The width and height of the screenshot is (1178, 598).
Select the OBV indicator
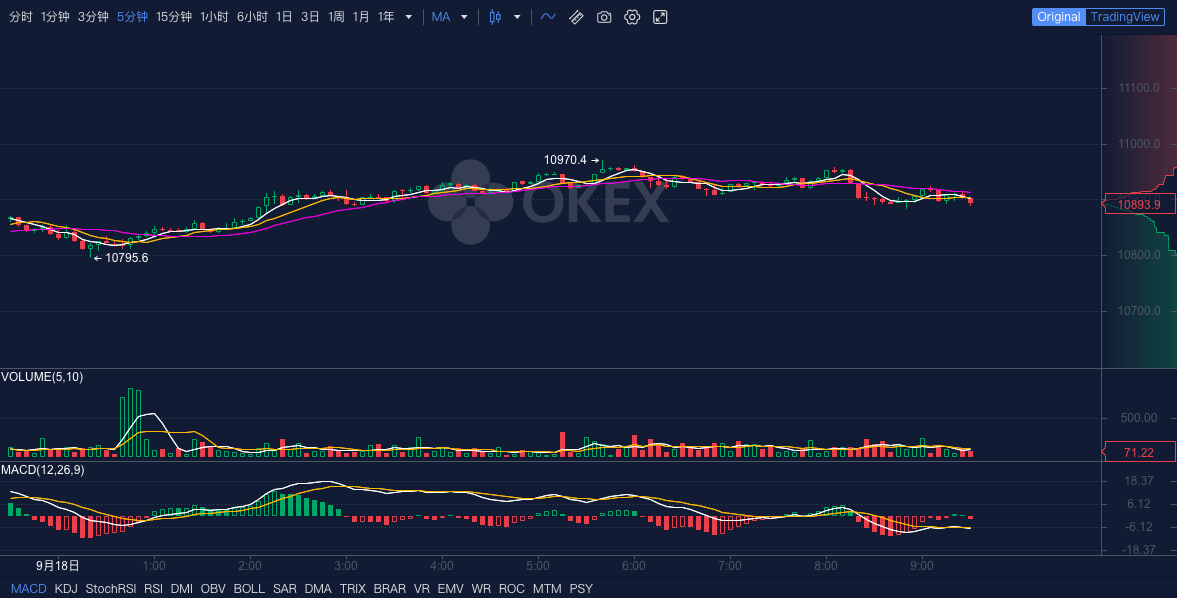(x=213, y=589)
